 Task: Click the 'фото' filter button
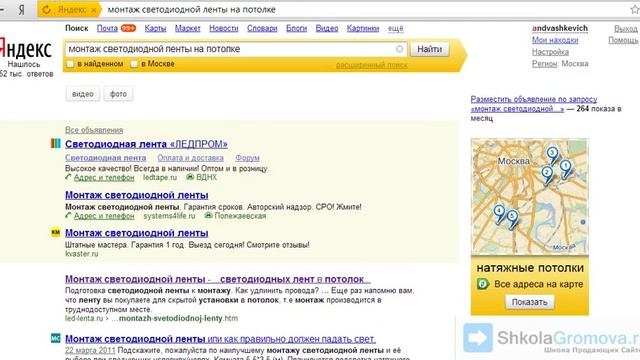coord(118,94)
